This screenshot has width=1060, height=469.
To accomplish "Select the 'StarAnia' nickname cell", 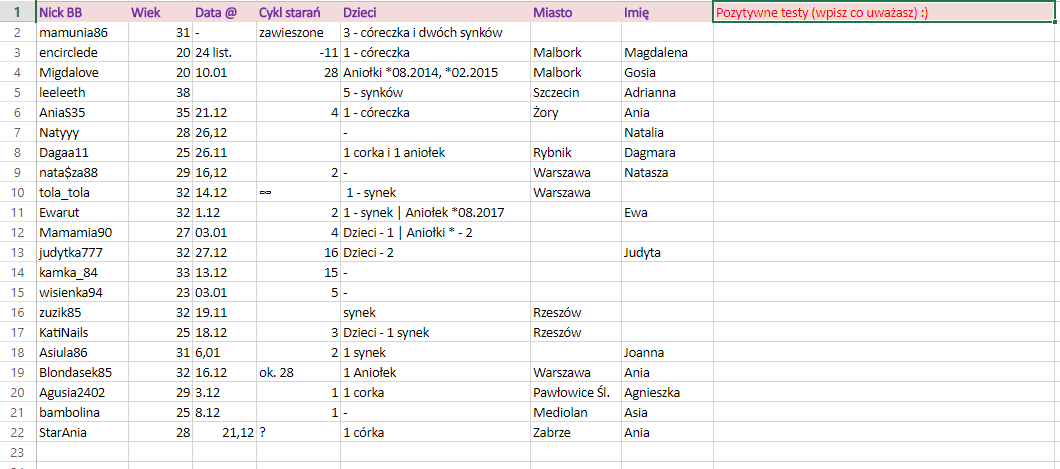I will (82, 432).
